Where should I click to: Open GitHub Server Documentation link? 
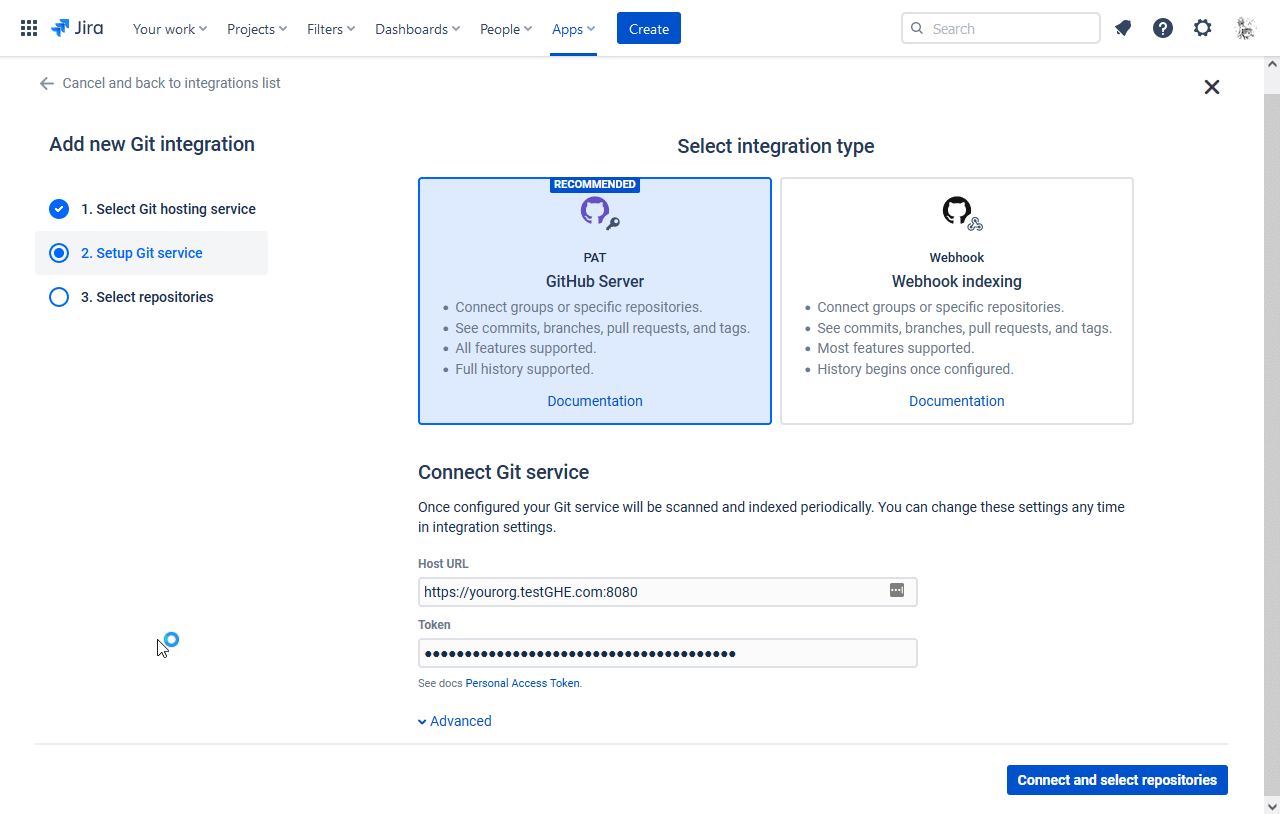[595, 401]
